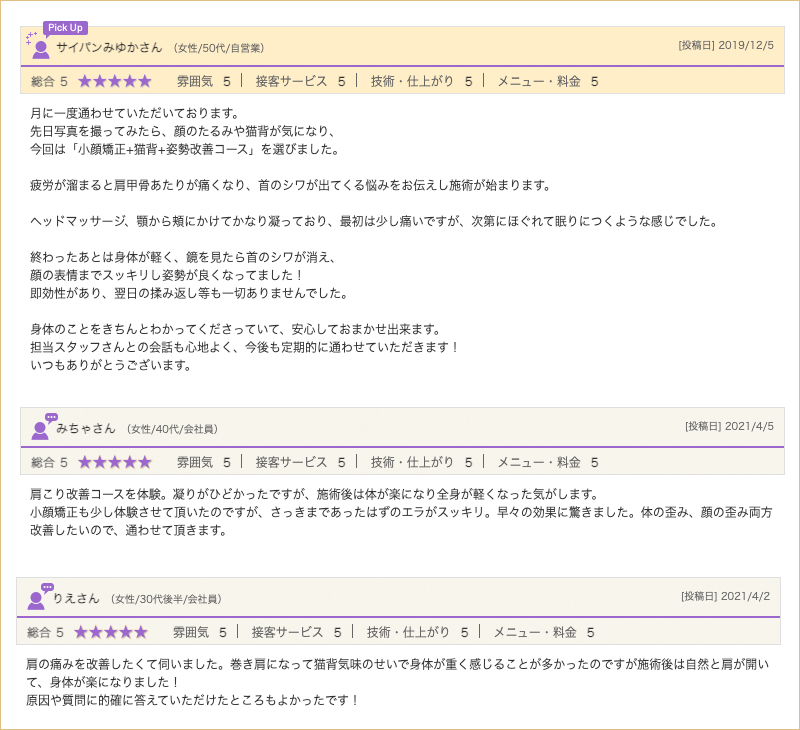
Task: Click 技術・仕上がり 5 in みちゃさん's review
Action: coord(421,462)
